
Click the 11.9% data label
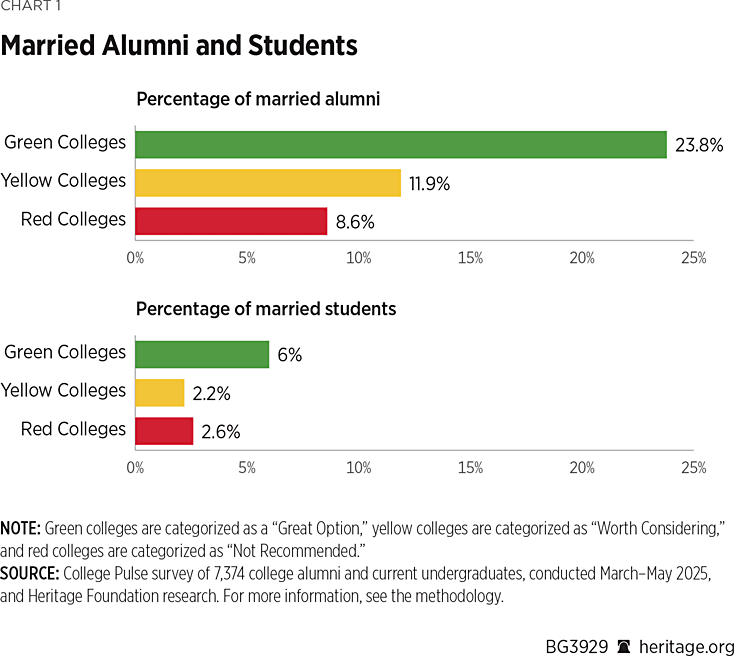pyautogui.click(x=429, y=183)
